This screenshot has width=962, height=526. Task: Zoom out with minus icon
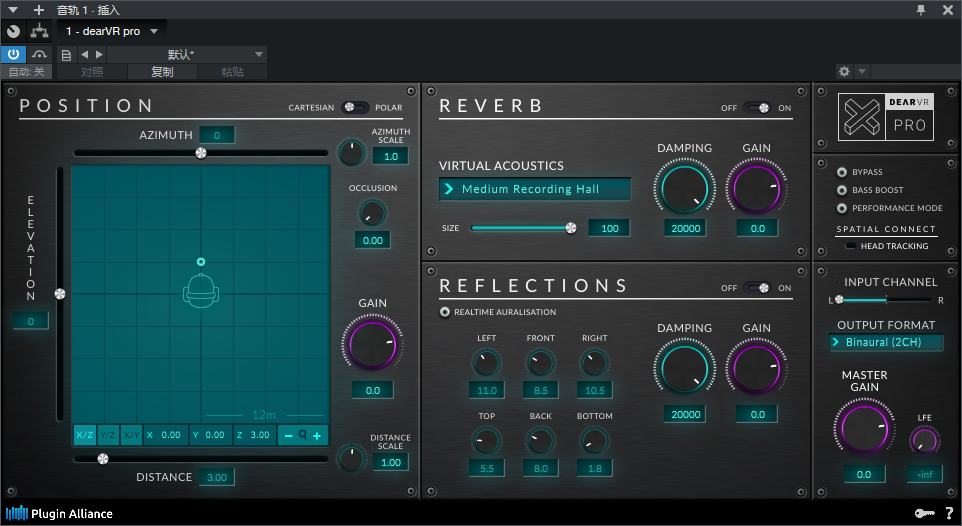[288, 435]
